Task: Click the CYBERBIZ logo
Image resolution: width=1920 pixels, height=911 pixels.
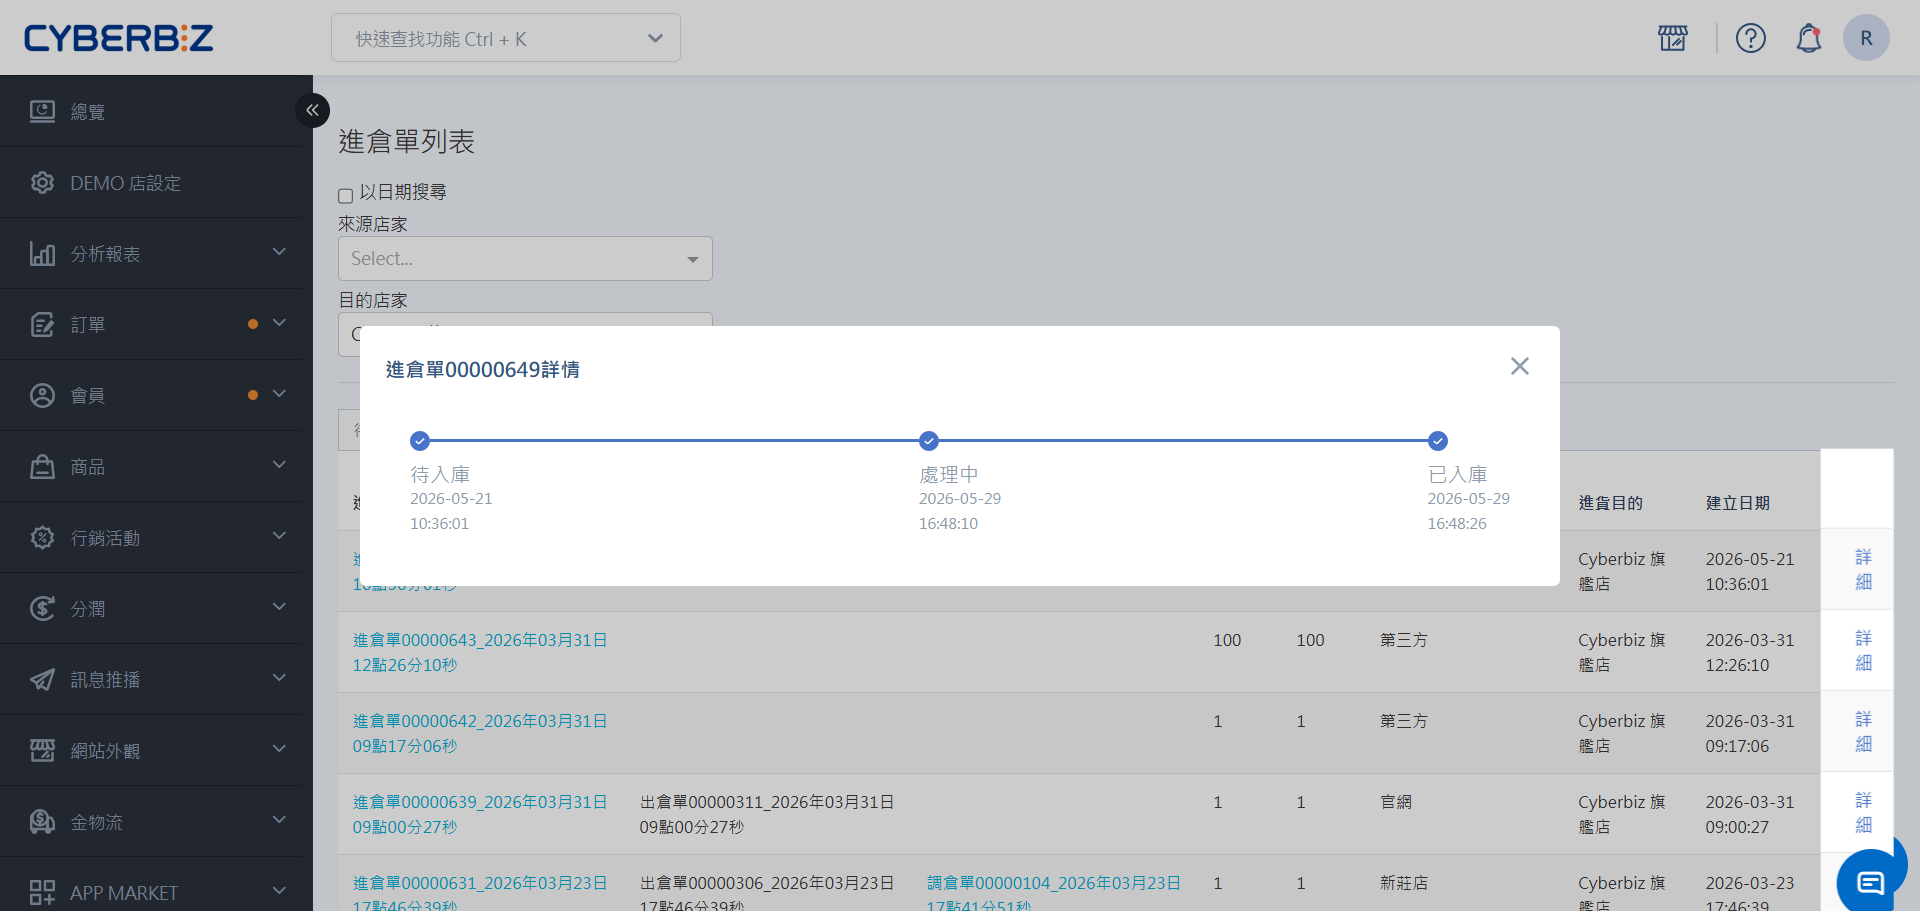Action: (119, 38)
